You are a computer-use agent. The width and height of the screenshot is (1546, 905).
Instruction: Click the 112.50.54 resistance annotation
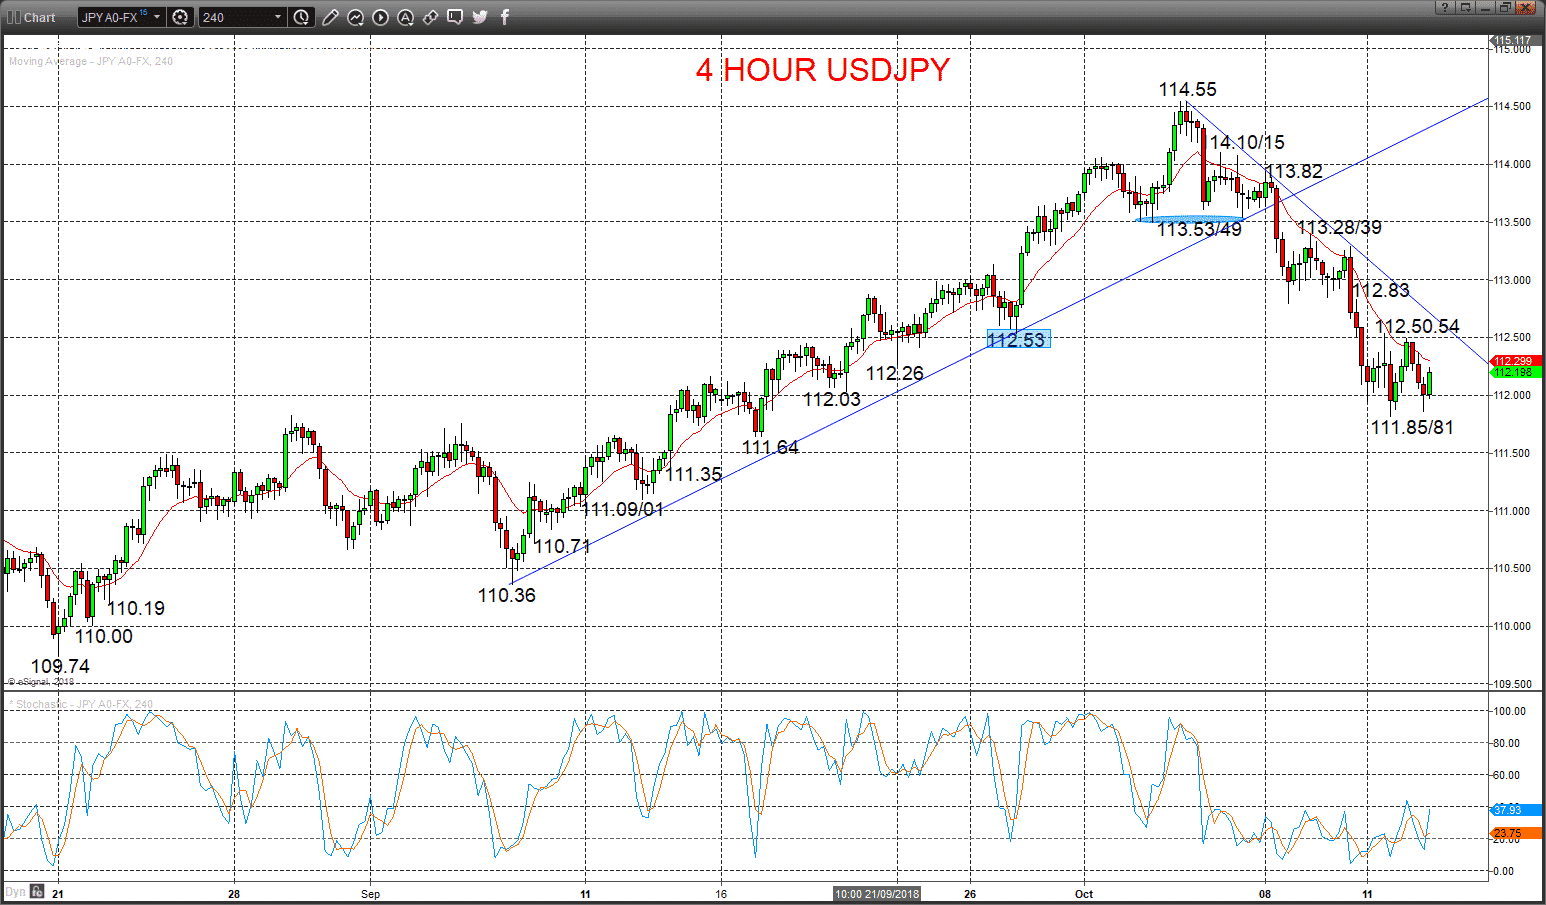[1417, 327]
